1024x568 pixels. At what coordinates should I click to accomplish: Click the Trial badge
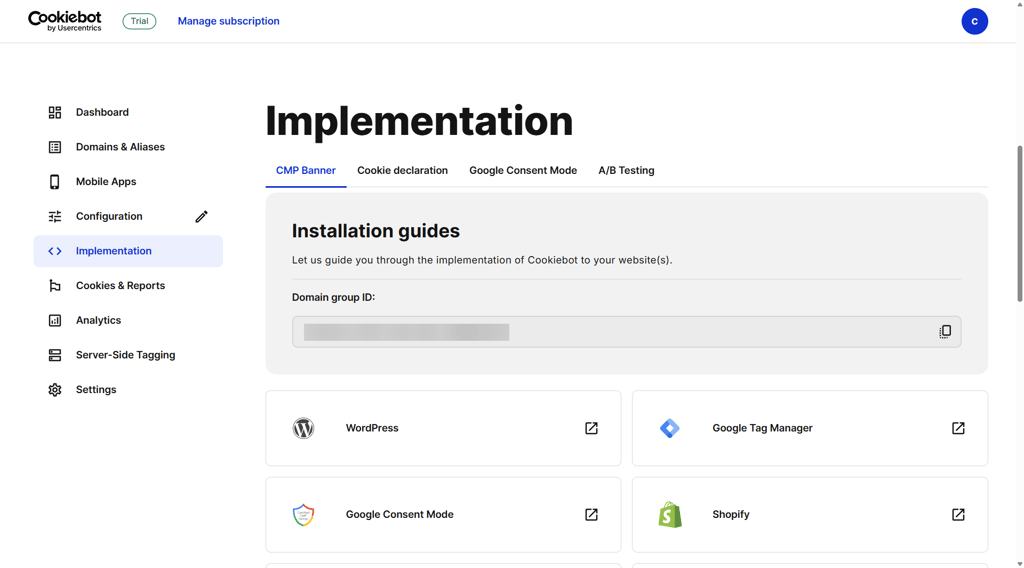pyautogui.click(x=139, y=21)
